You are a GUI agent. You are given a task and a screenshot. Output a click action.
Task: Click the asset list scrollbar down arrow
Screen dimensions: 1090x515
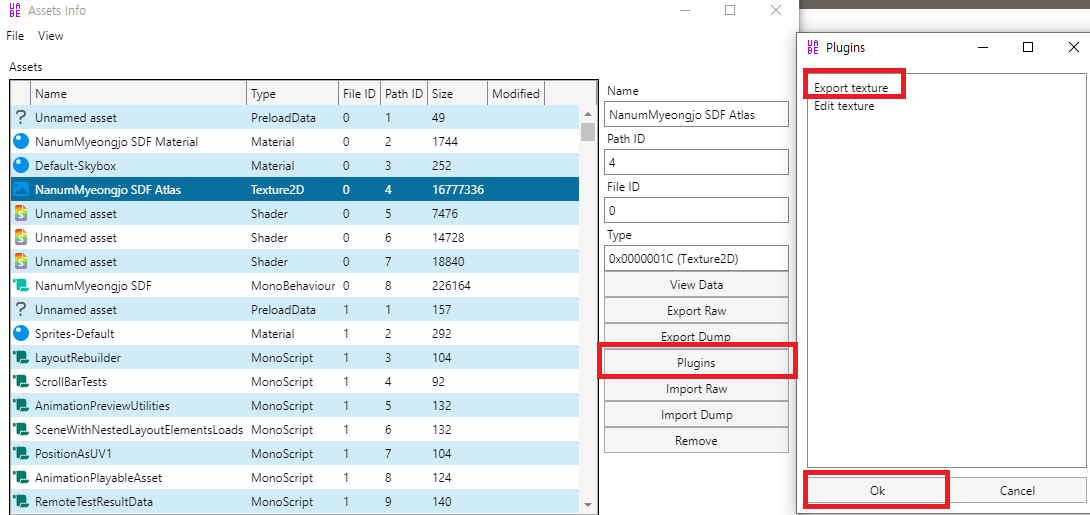pos(587,505)
